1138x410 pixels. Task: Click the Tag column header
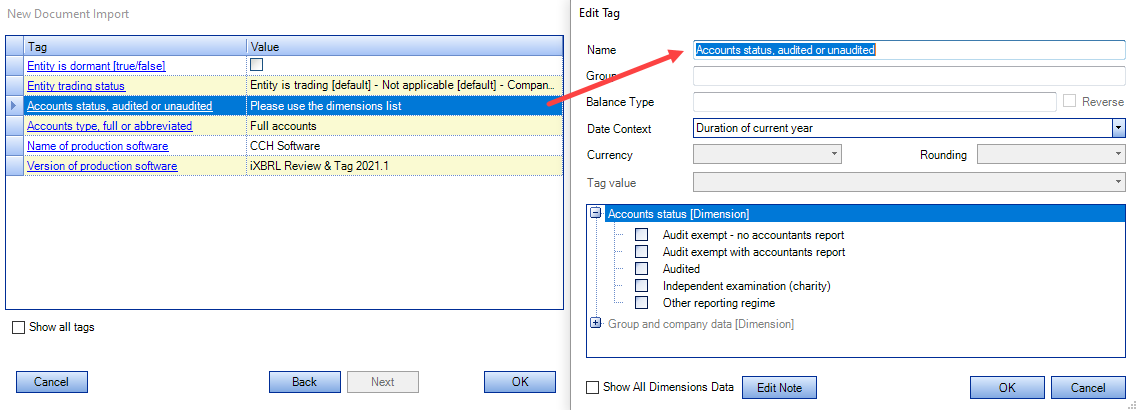pos(135,46)
